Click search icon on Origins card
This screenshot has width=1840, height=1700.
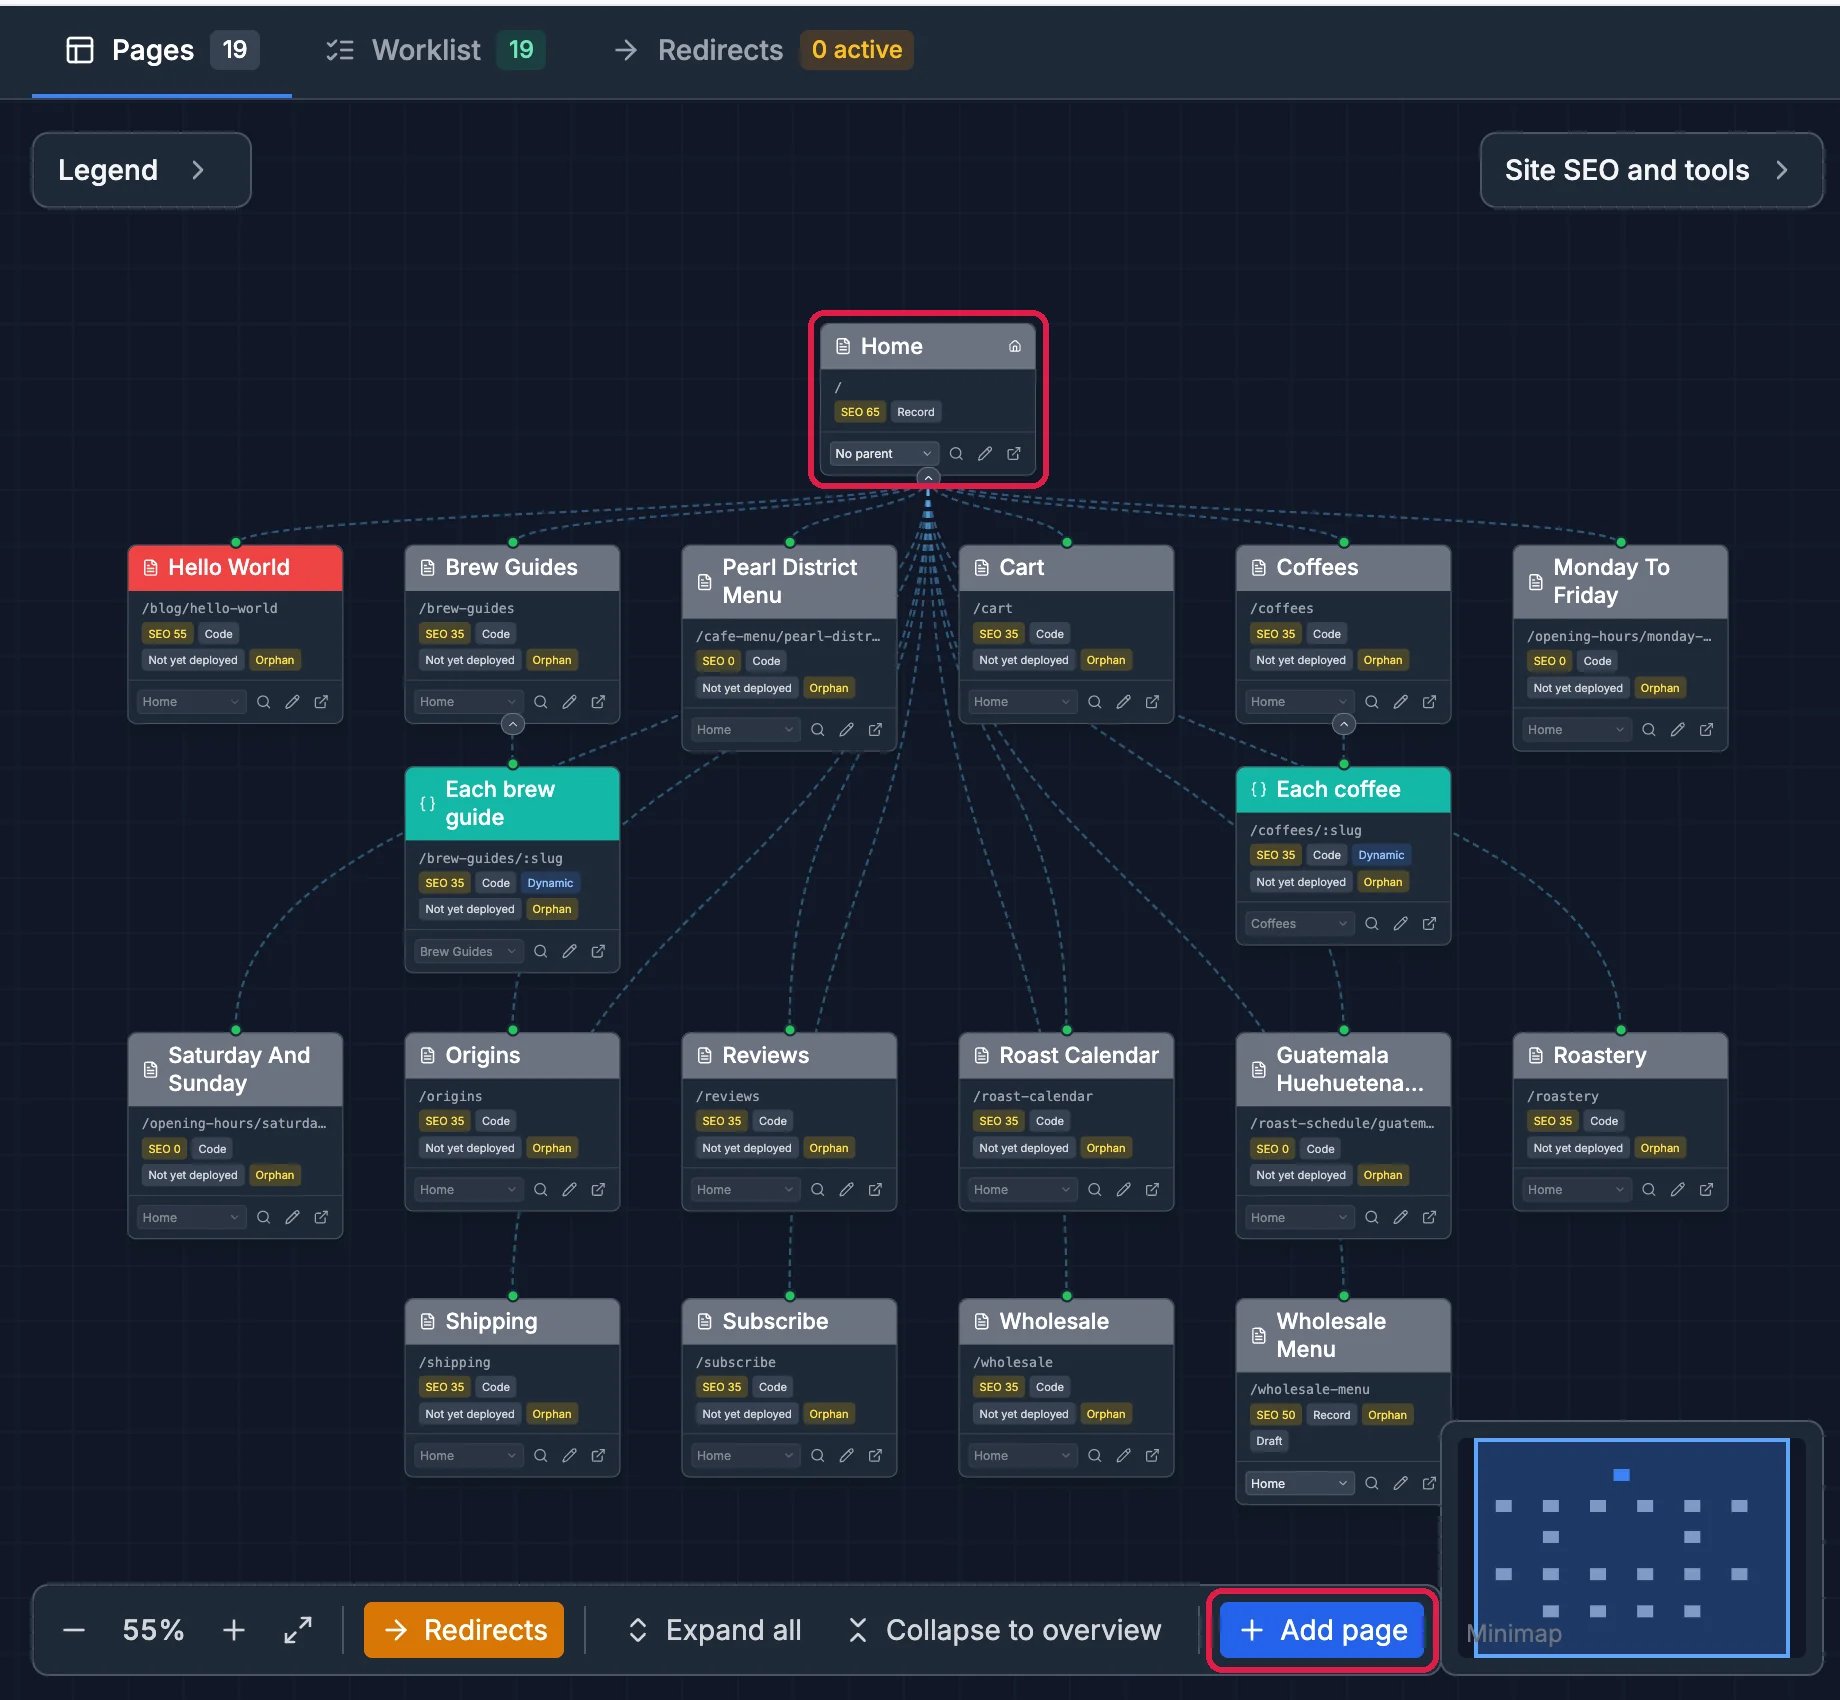tap(541, 1190)
